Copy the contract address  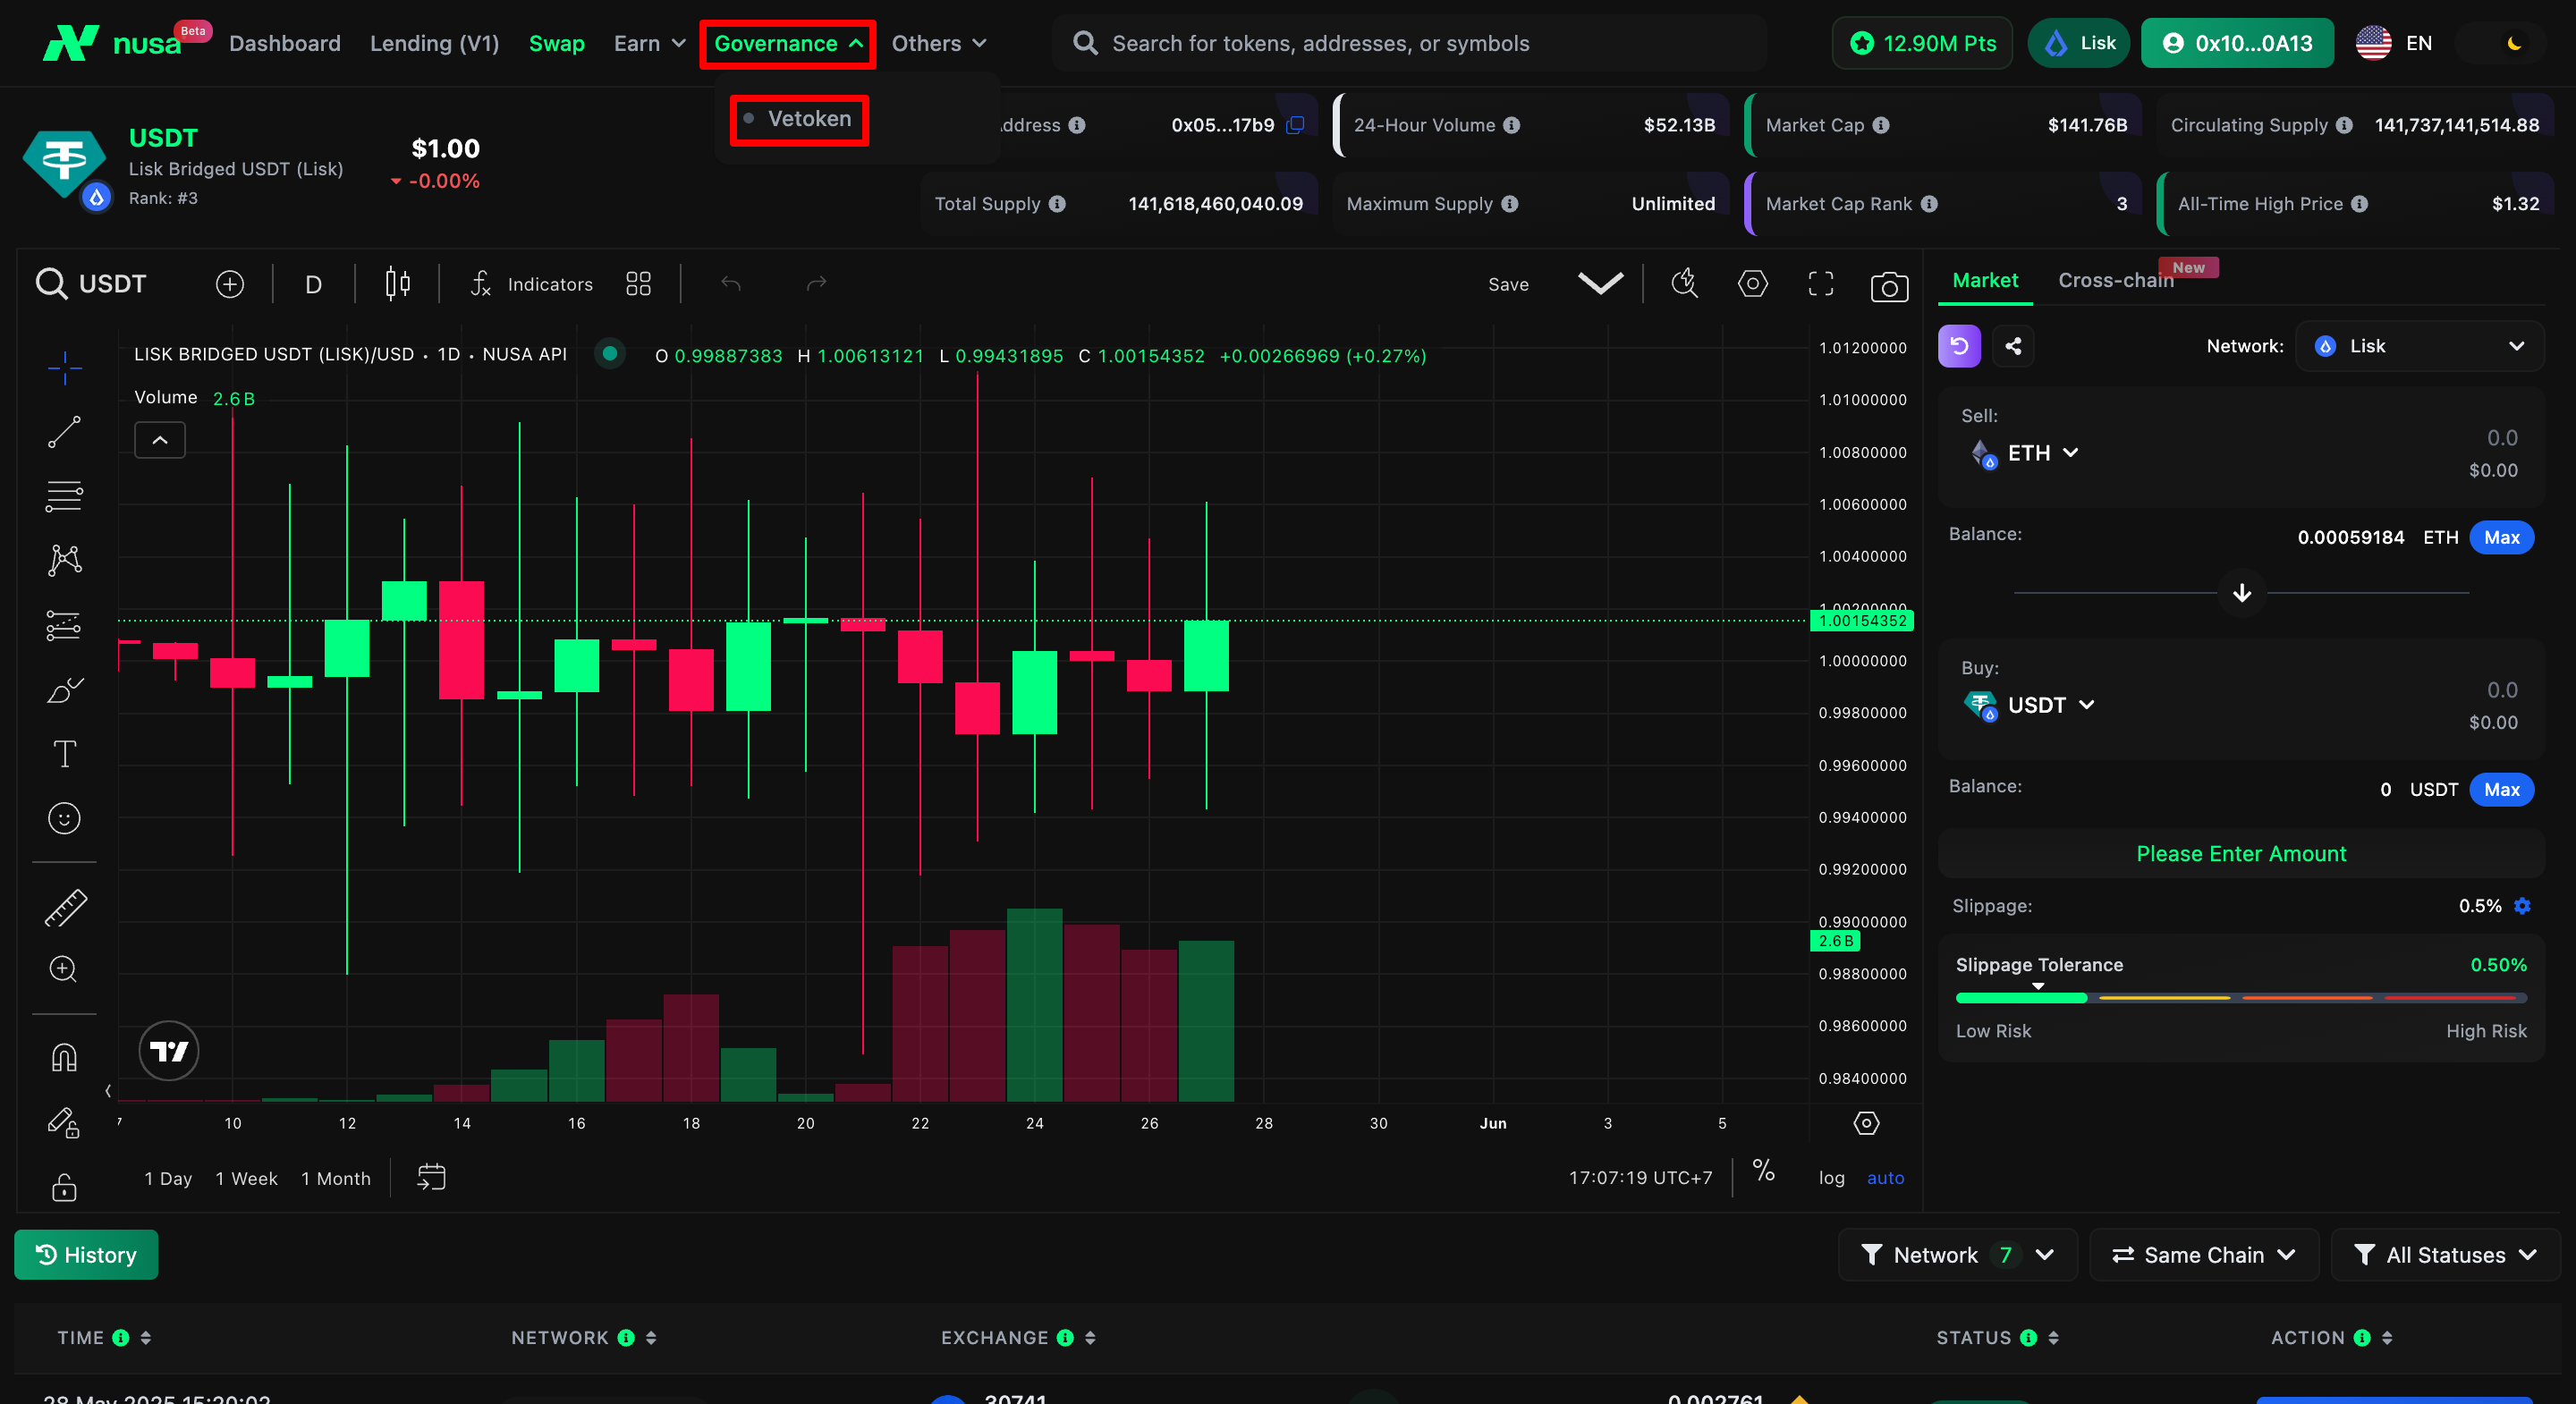point(1295,125)
